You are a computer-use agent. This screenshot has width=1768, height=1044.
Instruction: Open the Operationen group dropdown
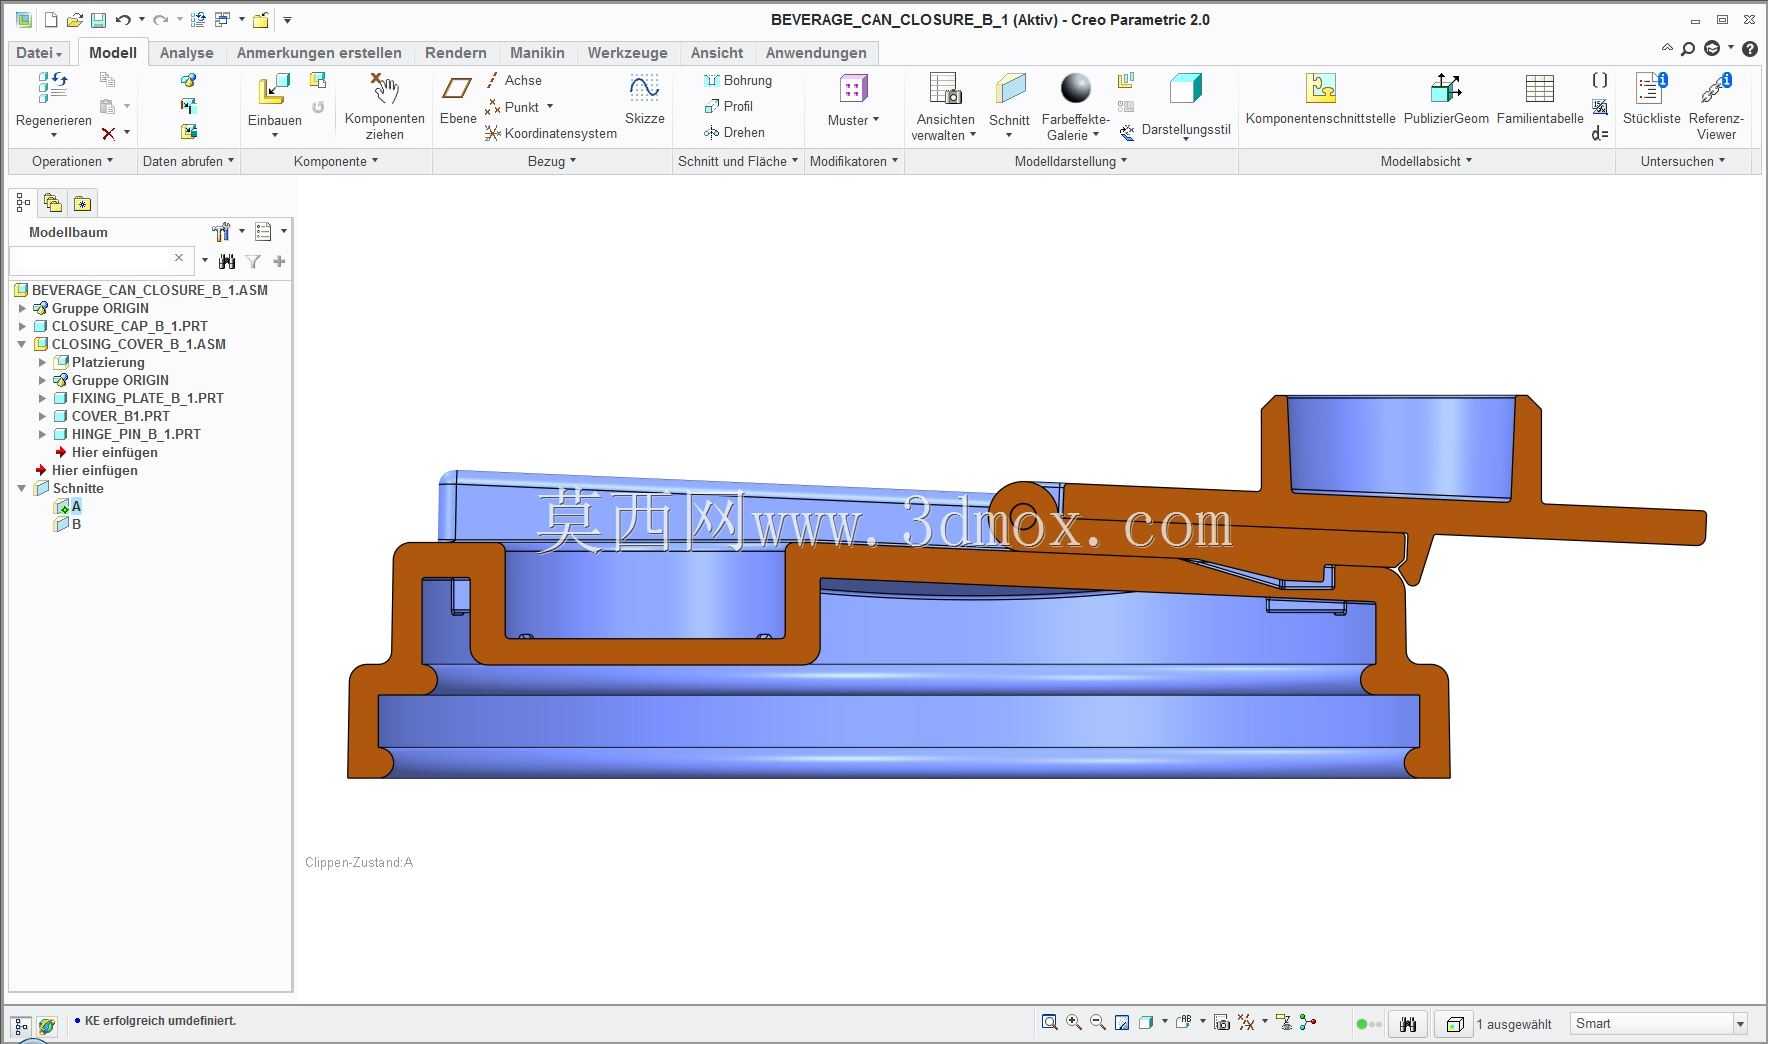pyautogui.click(x=72, y=161)
